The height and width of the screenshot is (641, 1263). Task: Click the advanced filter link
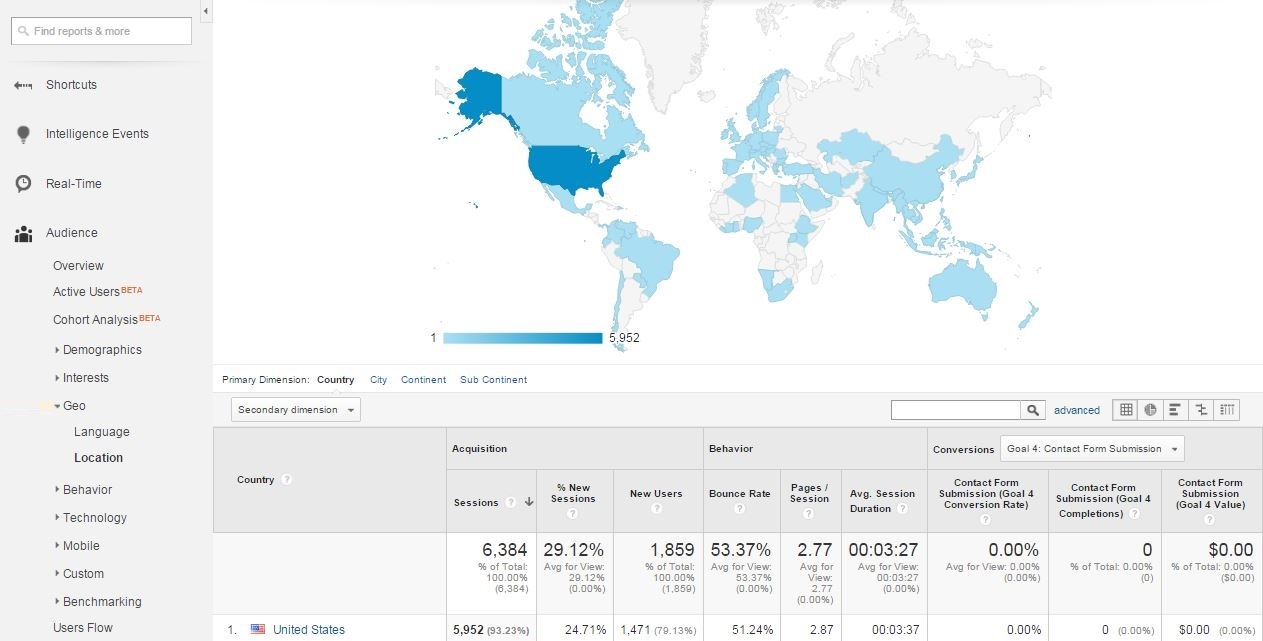coord(1076,410)
